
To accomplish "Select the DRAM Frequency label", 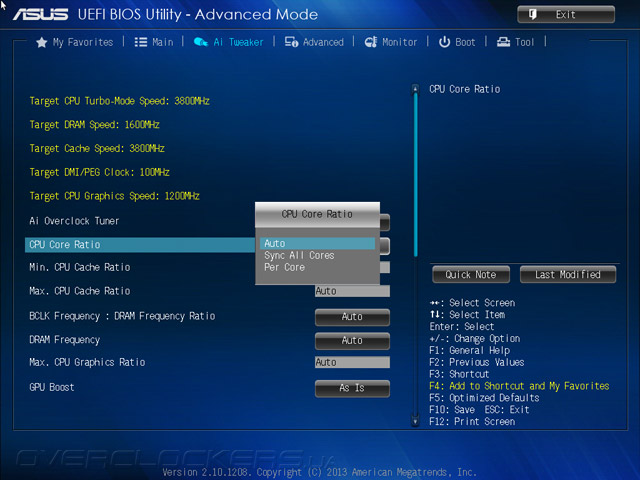I will click(x=64, y=340).
